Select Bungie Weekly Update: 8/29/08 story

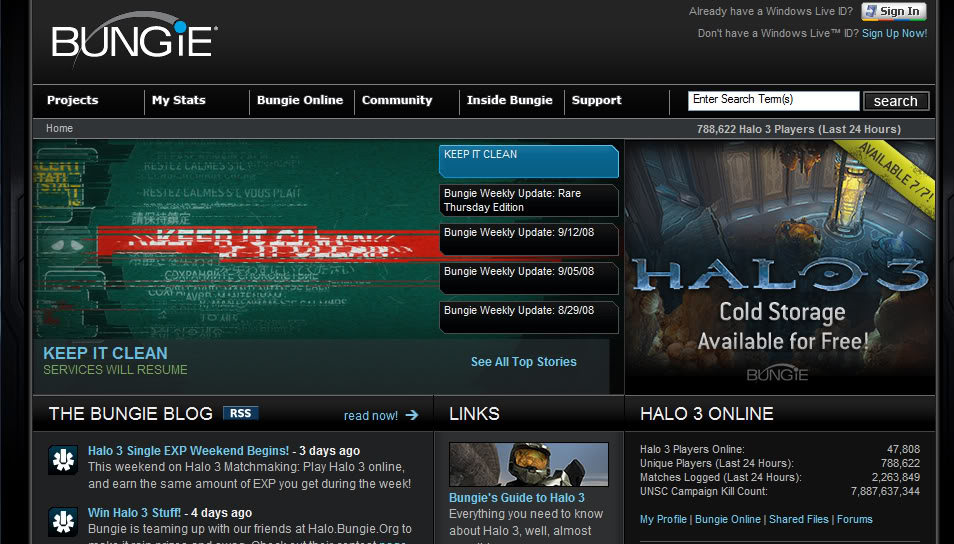pyautogui.click(x=528, y=317)
